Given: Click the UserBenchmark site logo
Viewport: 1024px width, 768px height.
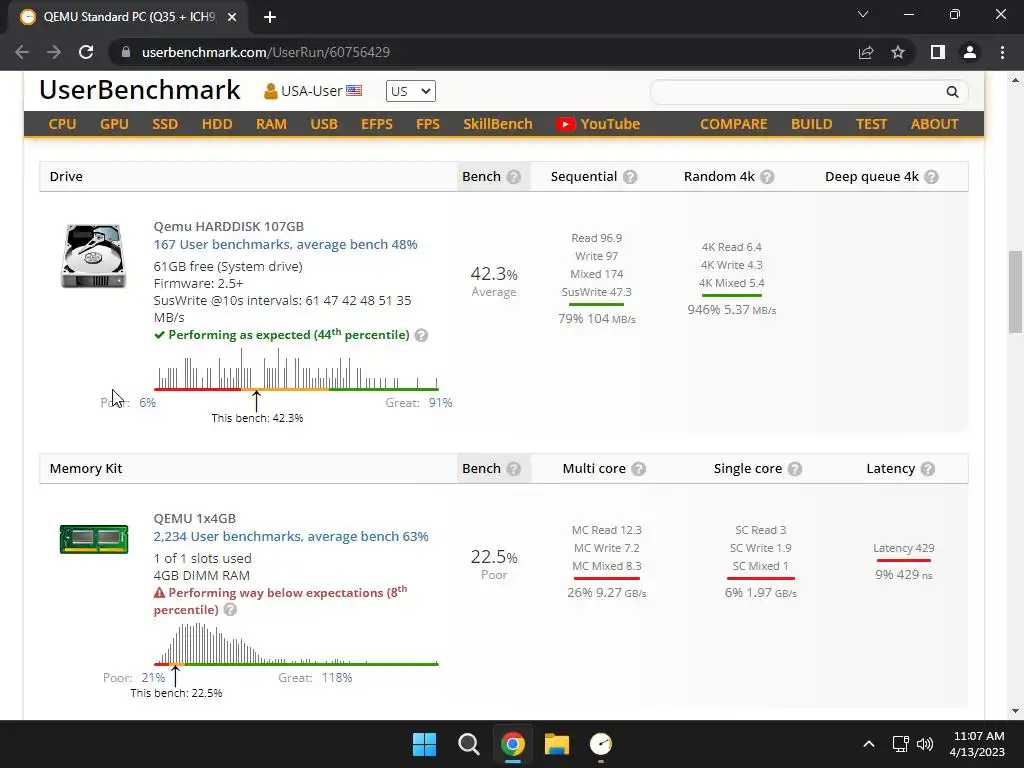Looking at the screenshot, I should 140,90.
